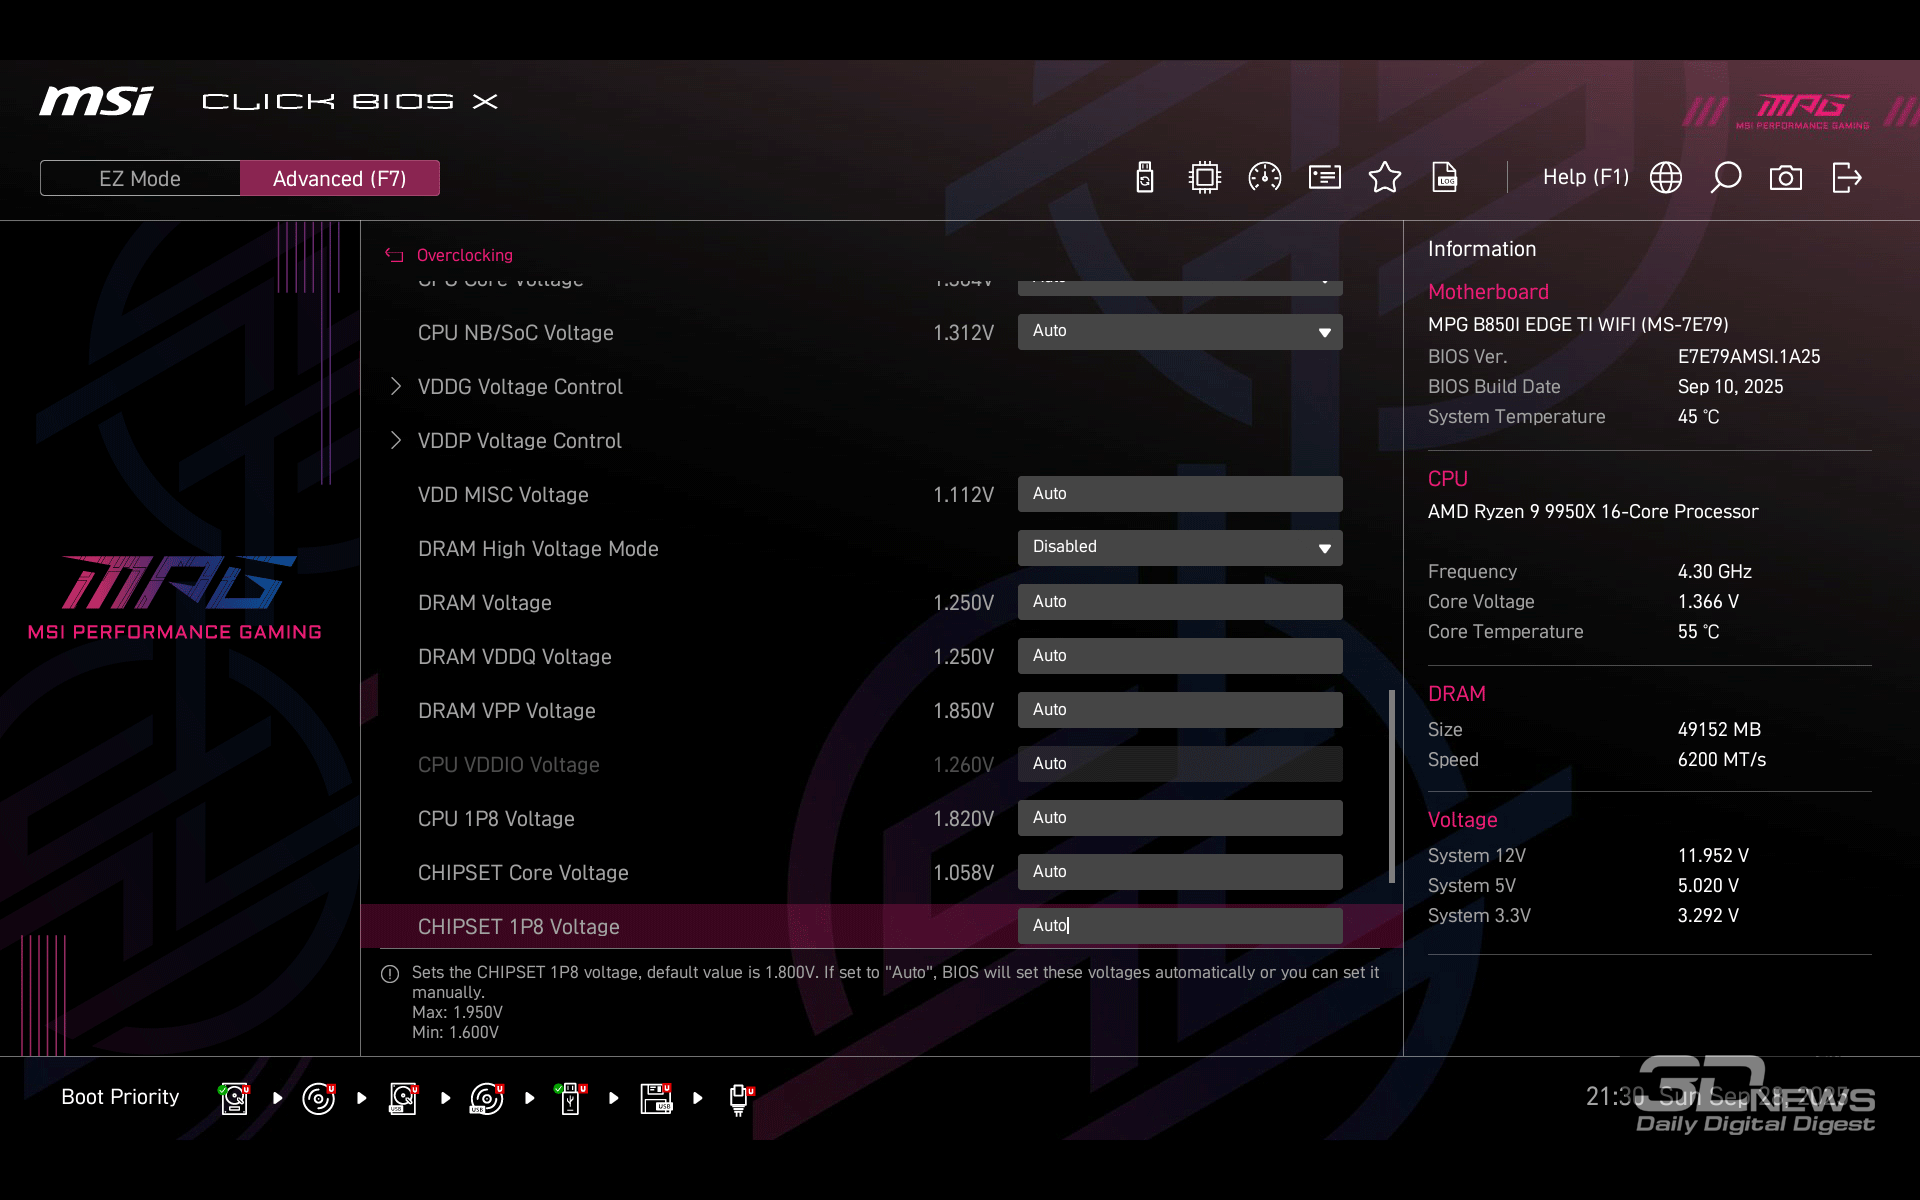
Task: Take a screenshot with camera icon
Action: click(1786, 178)
